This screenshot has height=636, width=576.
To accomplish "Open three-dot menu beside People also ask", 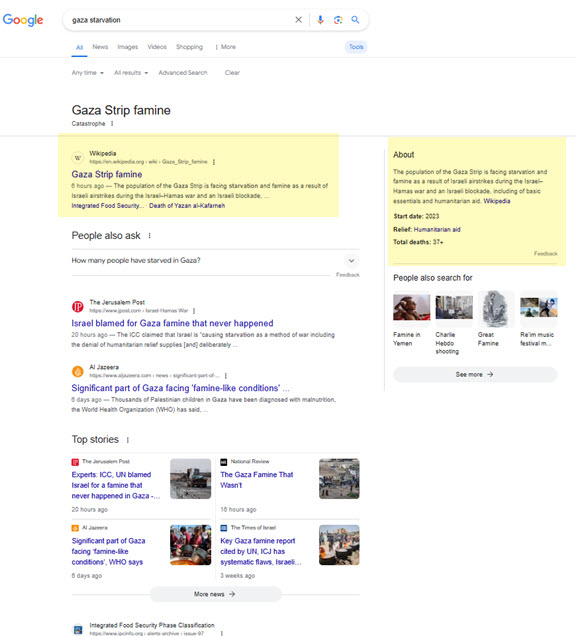I will point(149,236).
